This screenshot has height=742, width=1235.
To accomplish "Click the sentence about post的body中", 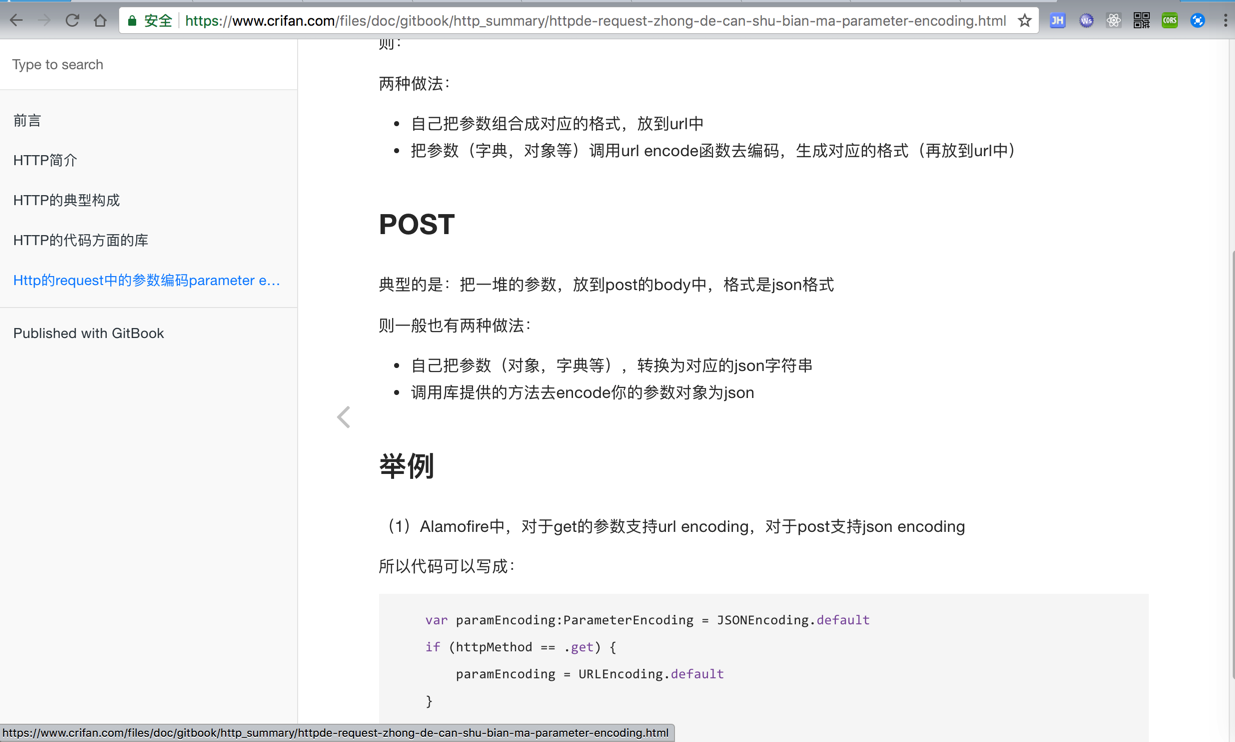I will pos(606,284).
